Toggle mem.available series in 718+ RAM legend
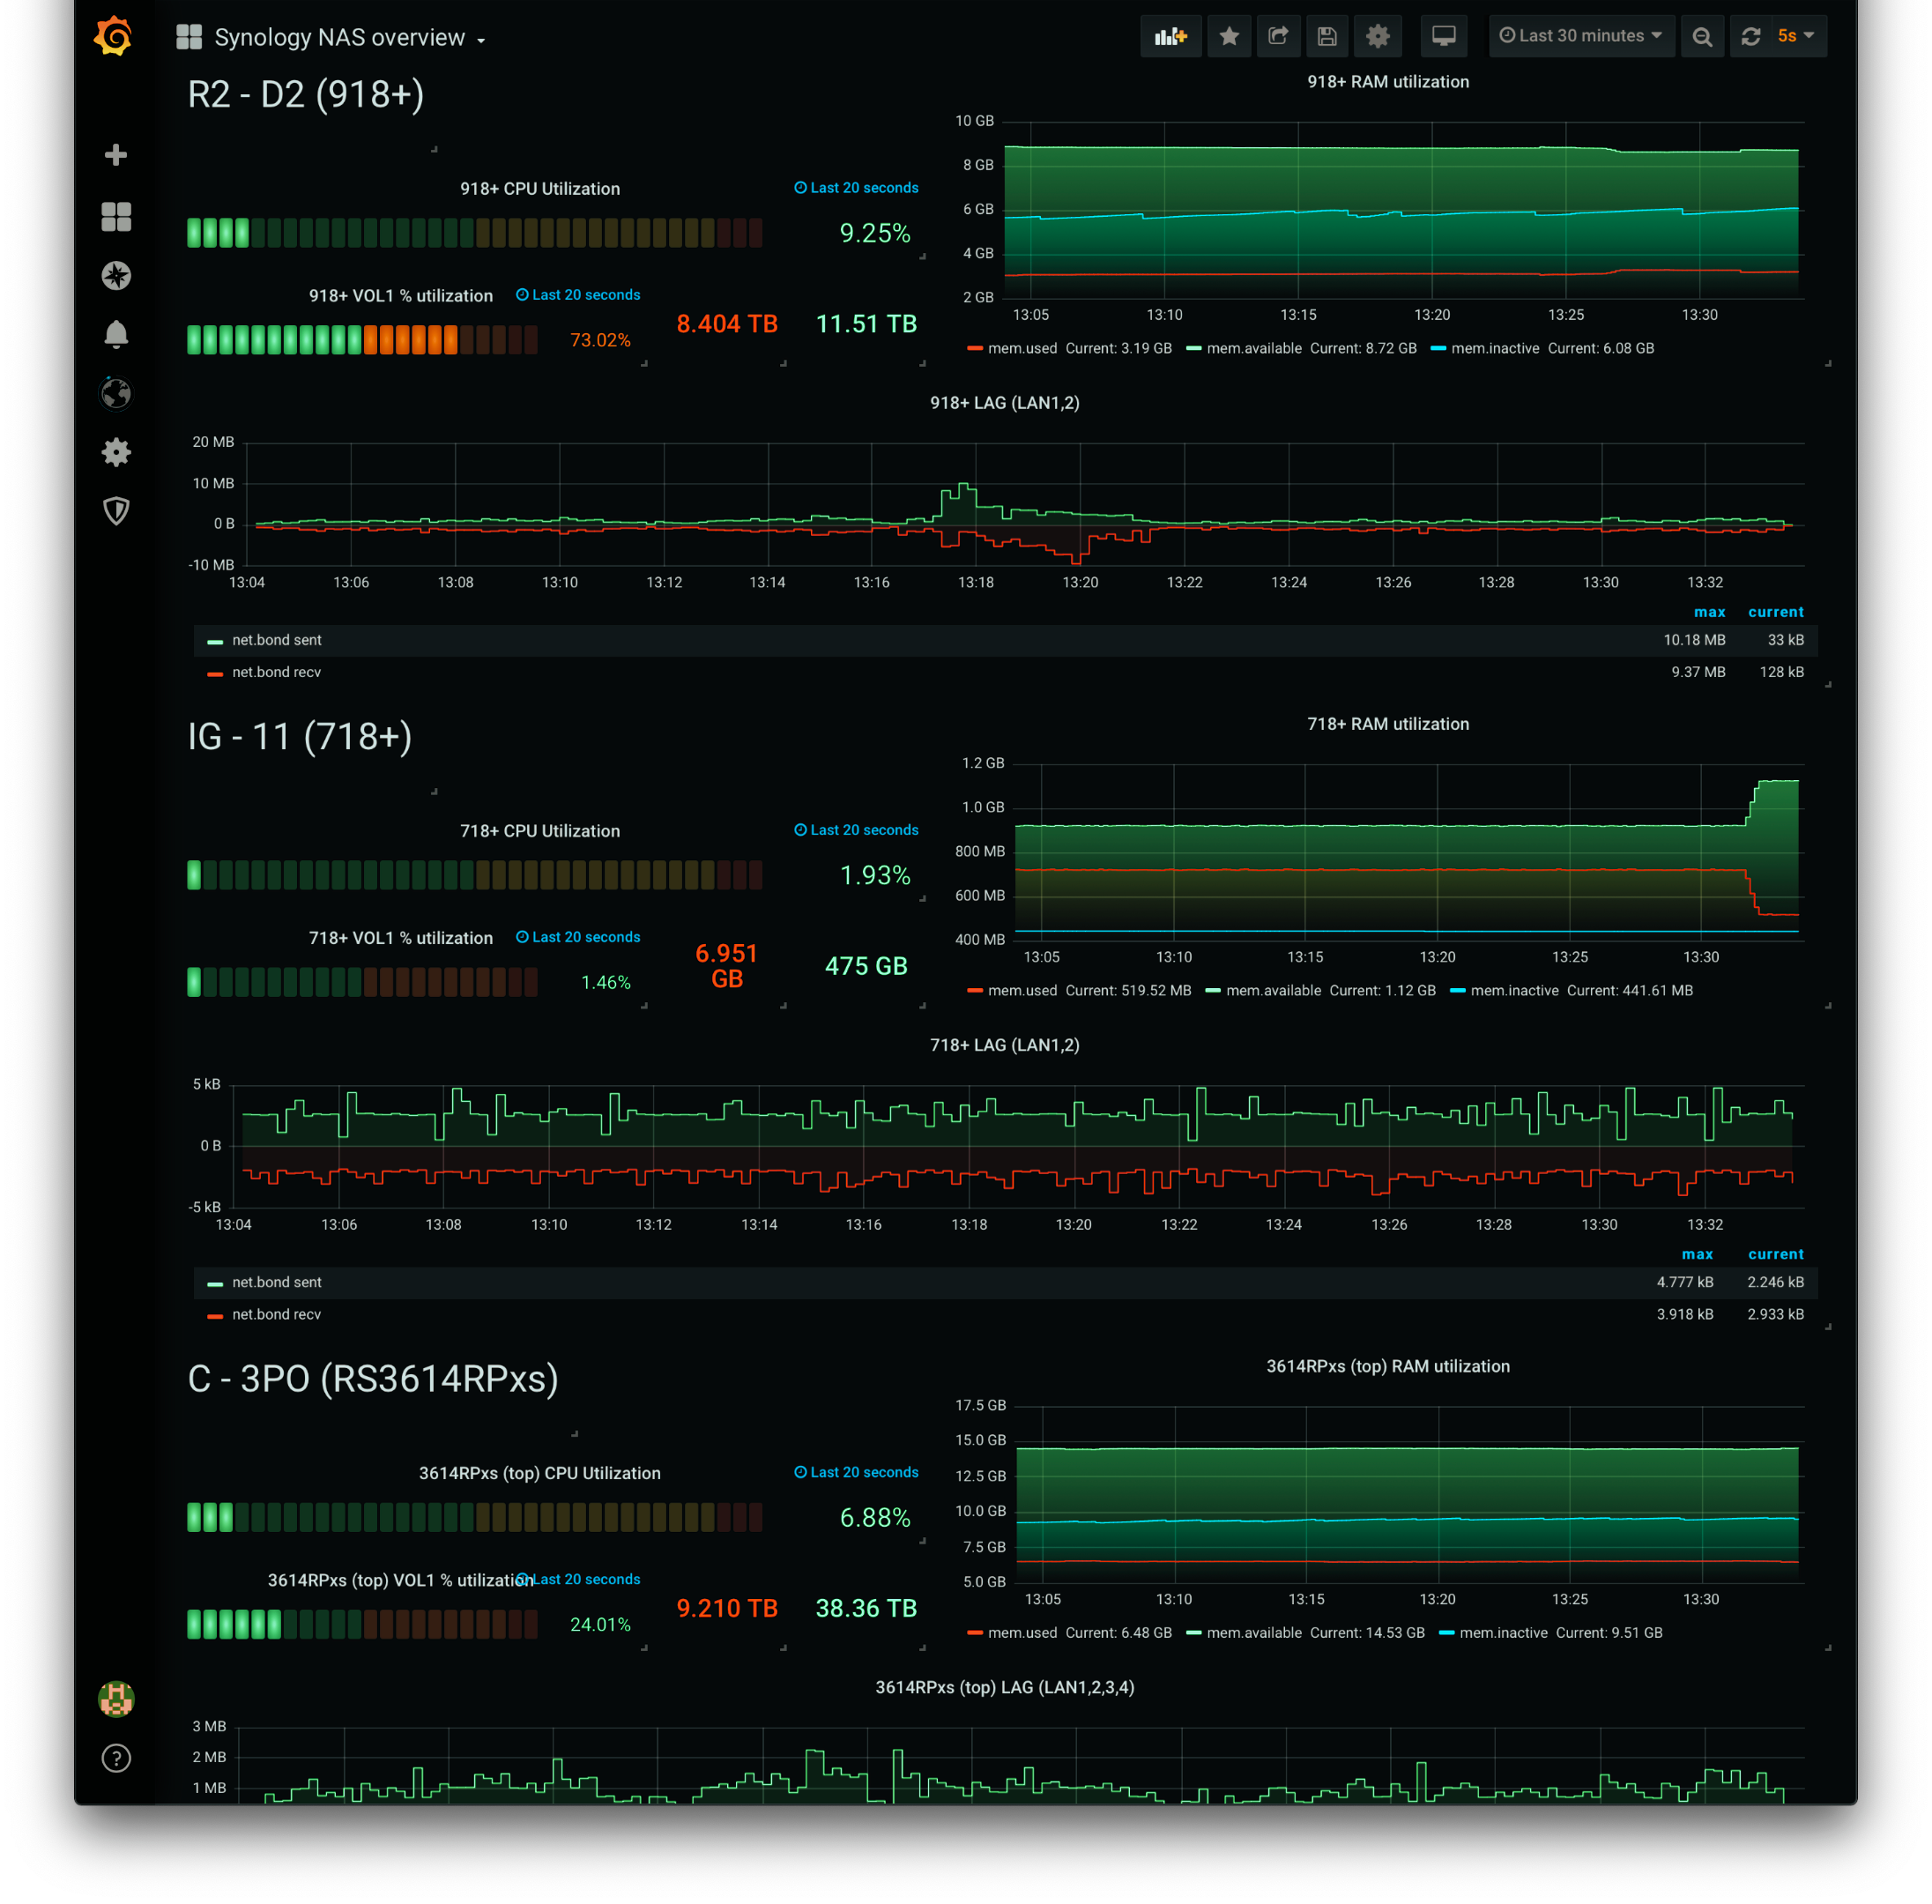Viewport: 1932px width, 1904px height. point(1273,990)
